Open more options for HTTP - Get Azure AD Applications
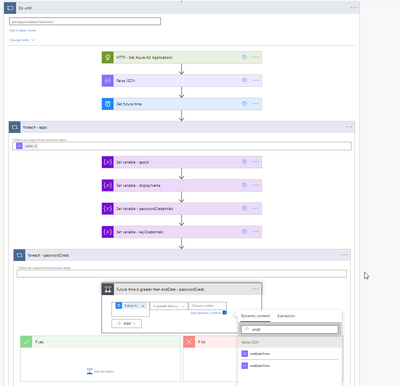The height and width of the screenshot is (386, 400). click(256, 57)
